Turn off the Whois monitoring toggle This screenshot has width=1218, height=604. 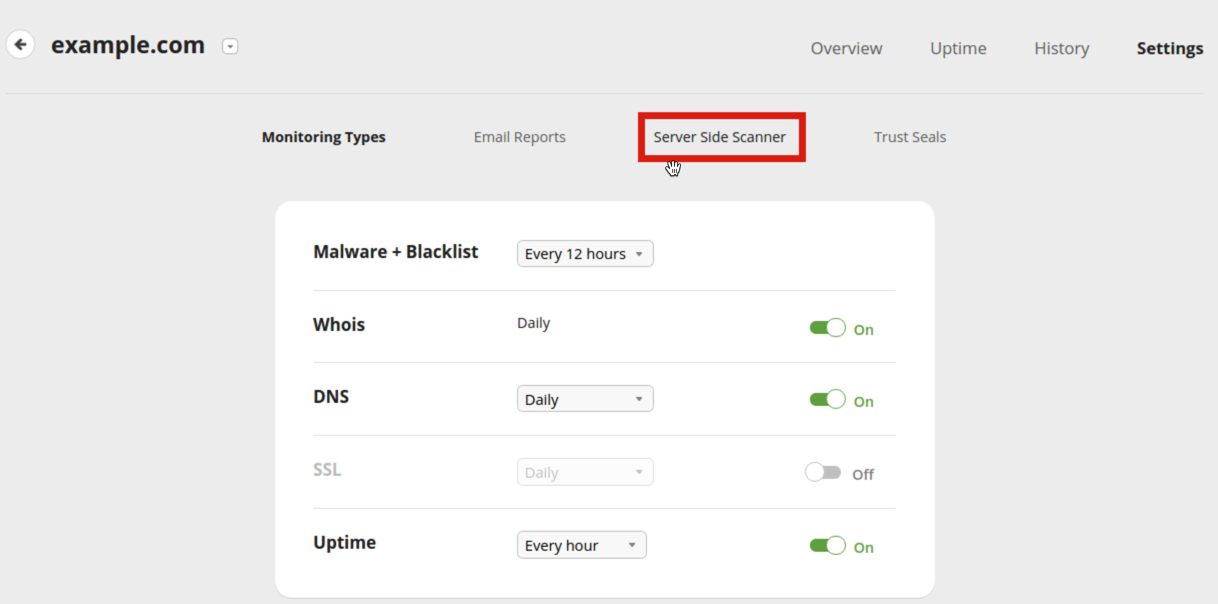click(827, 328)
